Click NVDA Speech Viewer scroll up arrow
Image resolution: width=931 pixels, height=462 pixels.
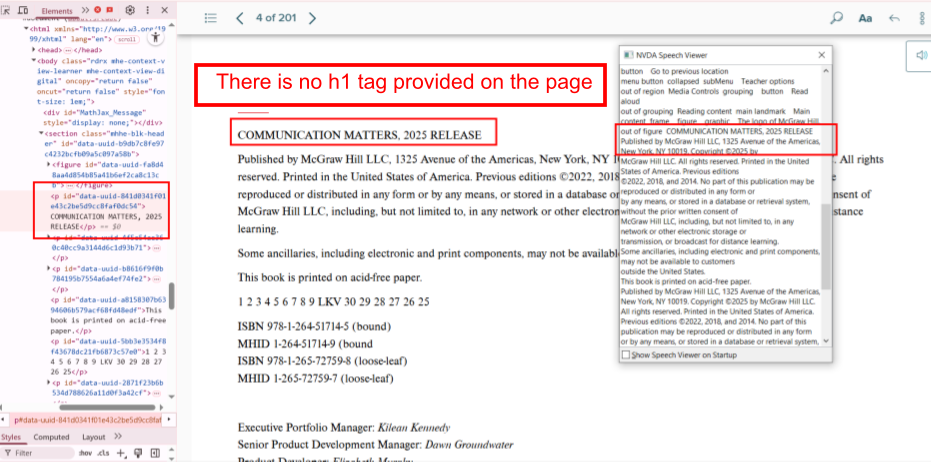826,71
